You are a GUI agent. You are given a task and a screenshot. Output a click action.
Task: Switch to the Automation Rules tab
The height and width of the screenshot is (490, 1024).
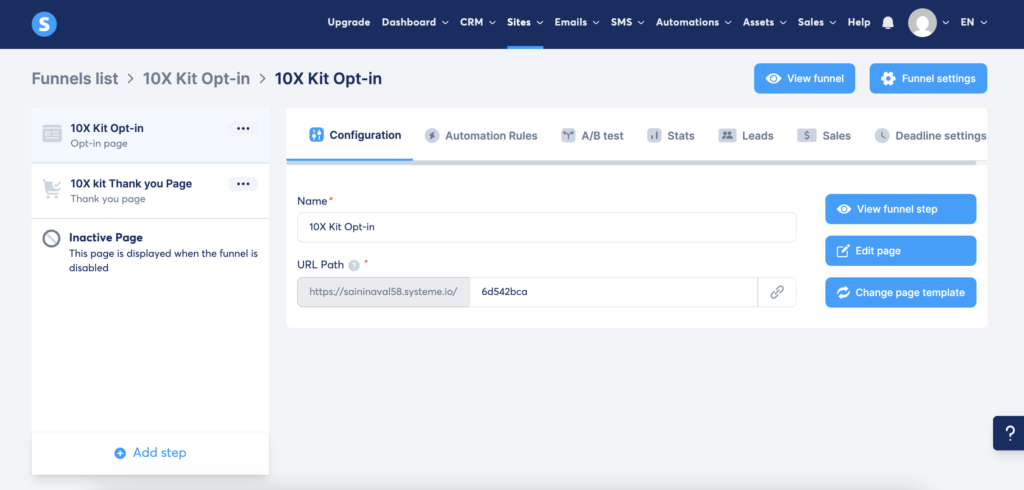pos(481,136)
